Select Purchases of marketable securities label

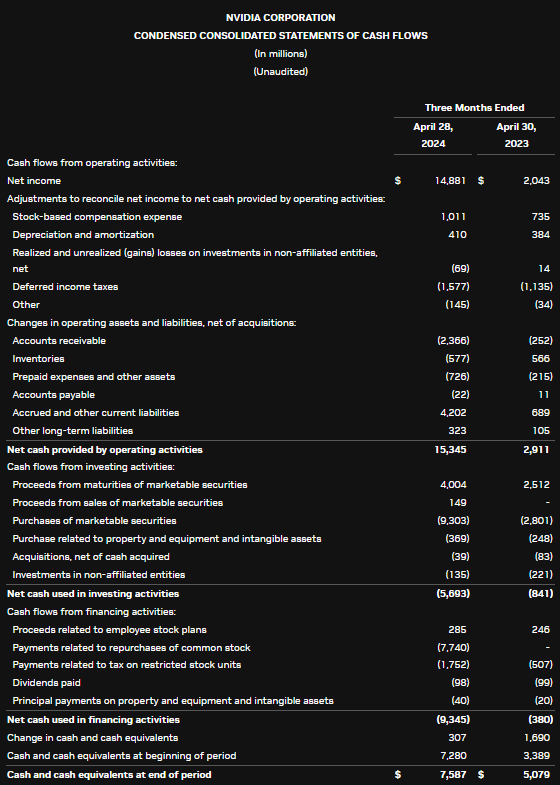(94, 521)
